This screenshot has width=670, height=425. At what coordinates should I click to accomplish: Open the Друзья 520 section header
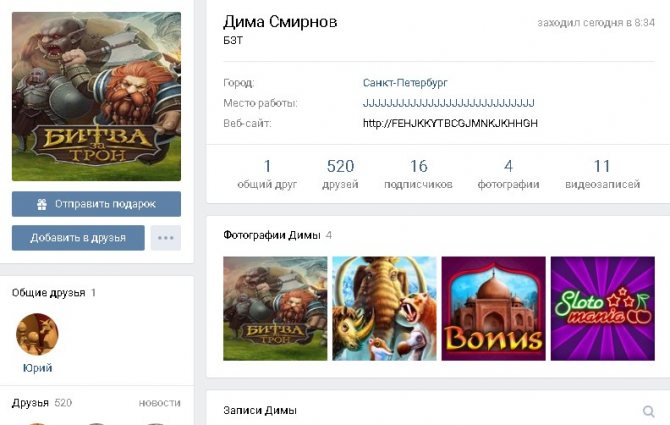(42, 403)
